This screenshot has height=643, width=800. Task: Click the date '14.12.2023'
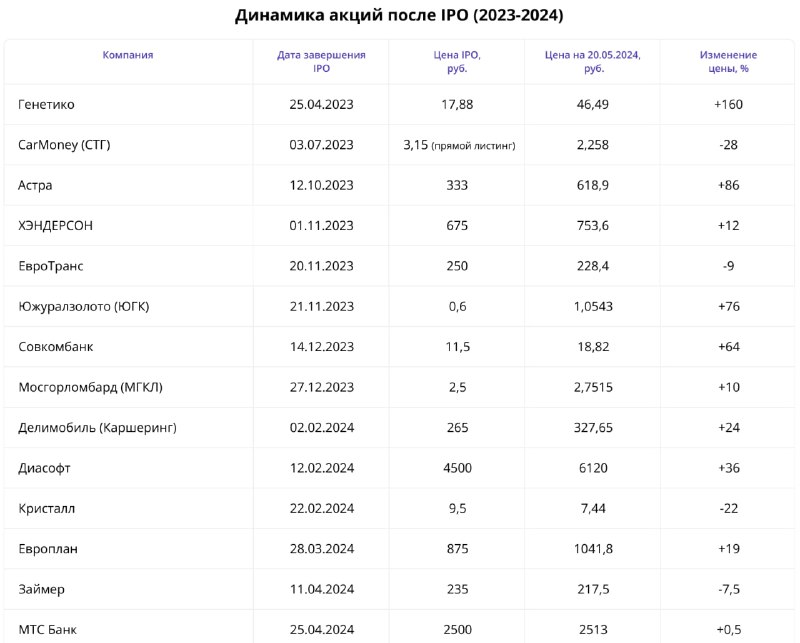(x=321, y=347)
